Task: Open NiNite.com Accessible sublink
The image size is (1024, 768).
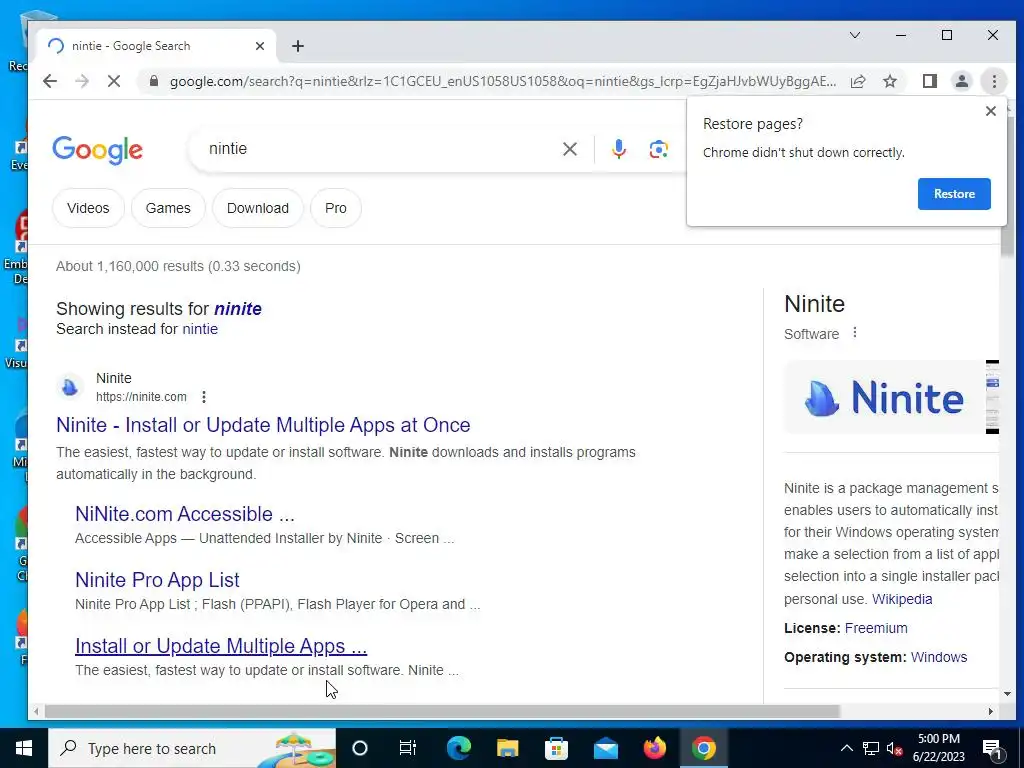Action: pyautogui.click(x=185, y=513)
